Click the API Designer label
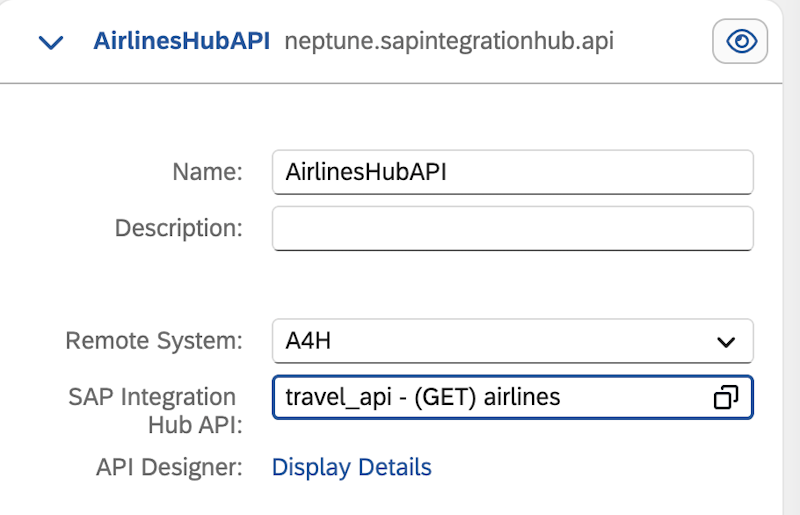 pos(169,467)
